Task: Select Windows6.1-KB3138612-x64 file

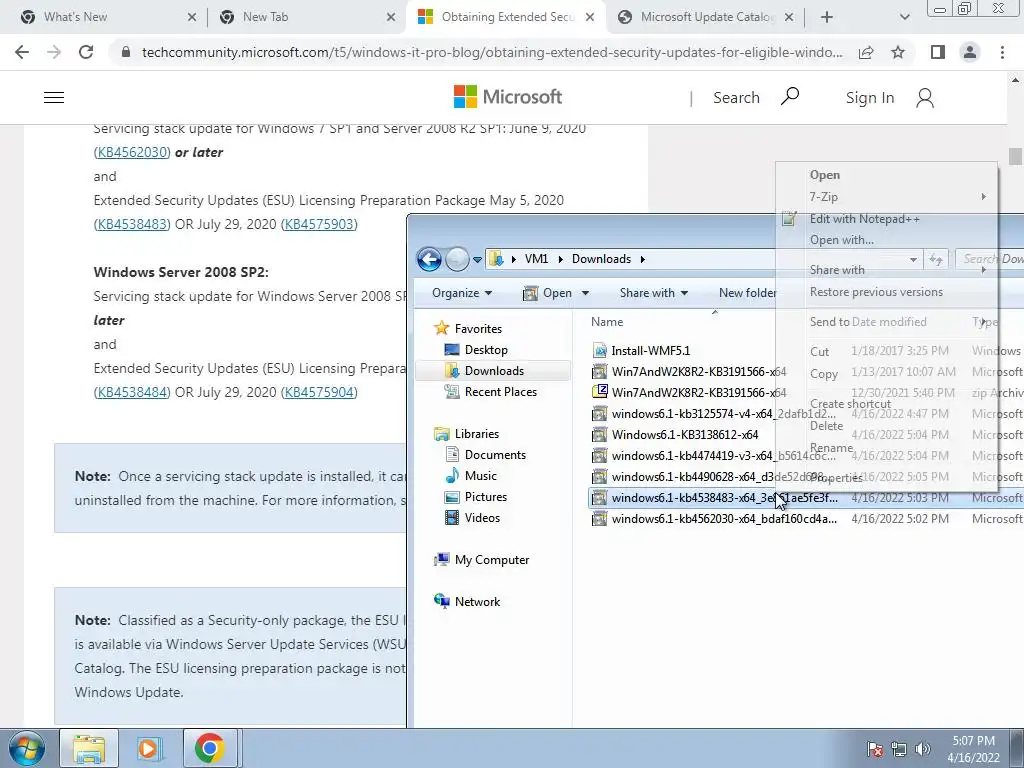Action: [684, 434]
